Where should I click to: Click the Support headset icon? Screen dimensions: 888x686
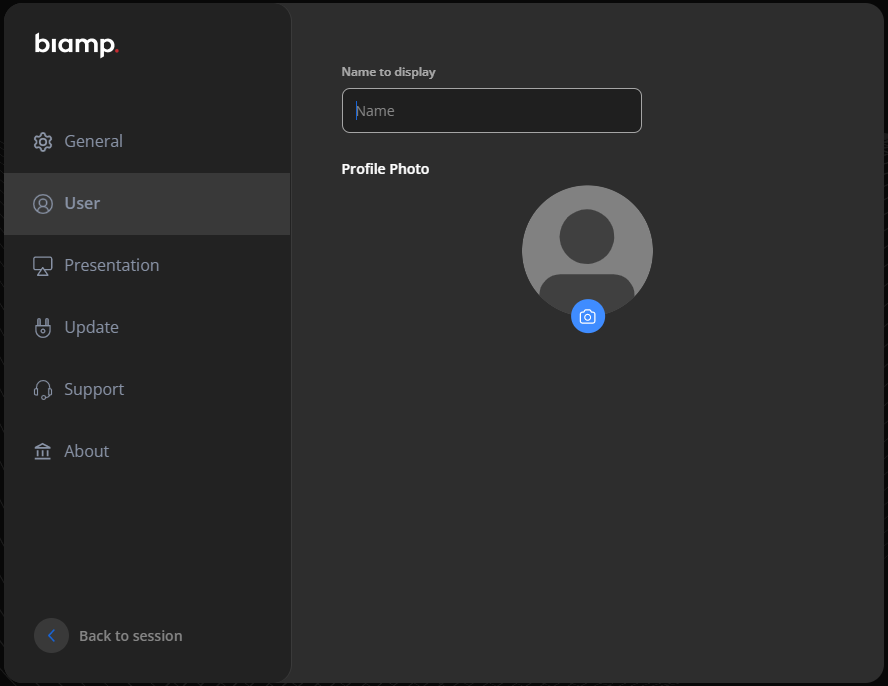coord(42,390)
